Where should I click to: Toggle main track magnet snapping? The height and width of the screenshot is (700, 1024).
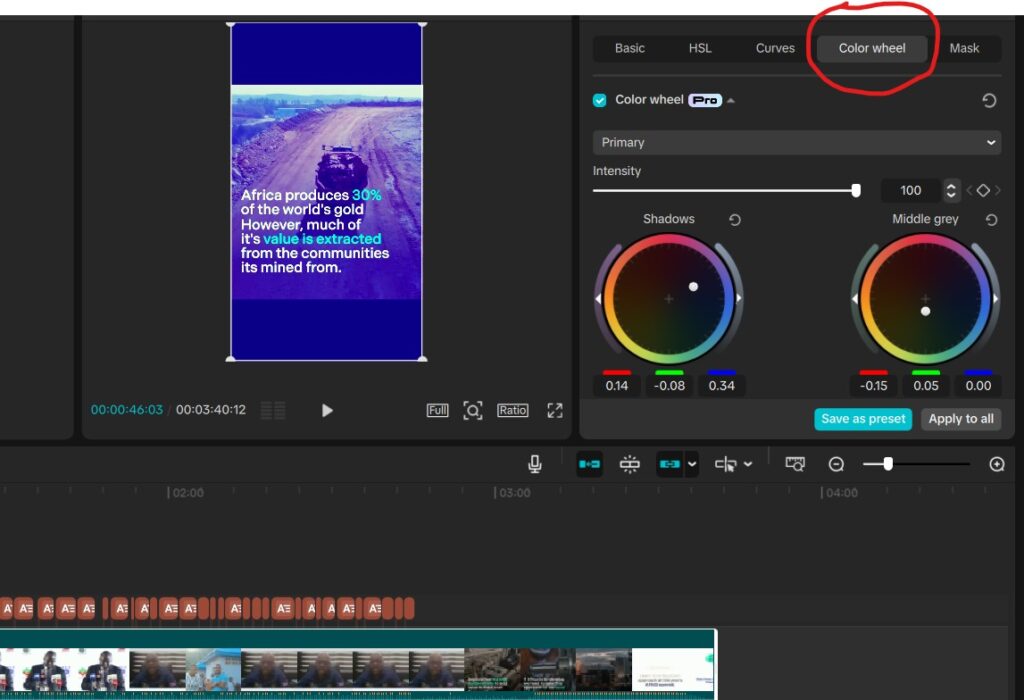pyautogui.click(x=590, y=464)
